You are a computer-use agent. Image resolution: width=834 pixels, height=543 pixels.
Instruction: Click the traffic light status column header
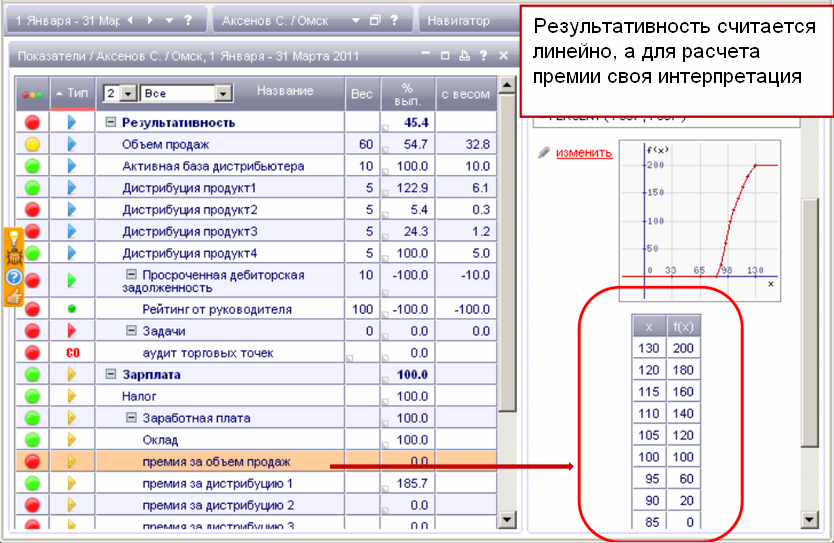pos(32,94)
